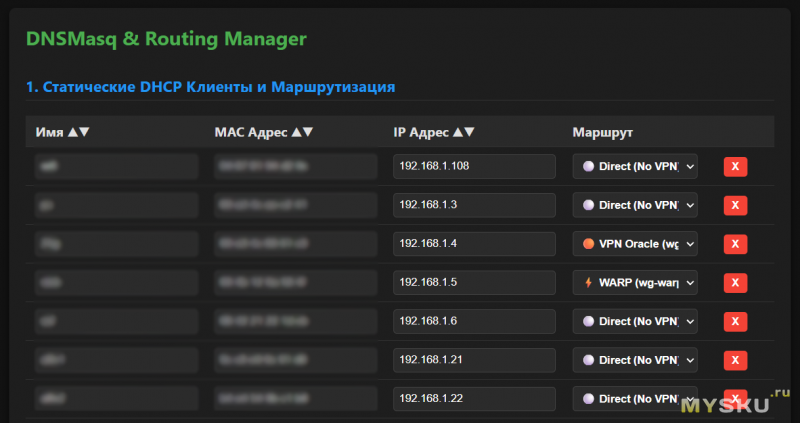Open route dropdown for 192.168.1.6

pos(635,321)
